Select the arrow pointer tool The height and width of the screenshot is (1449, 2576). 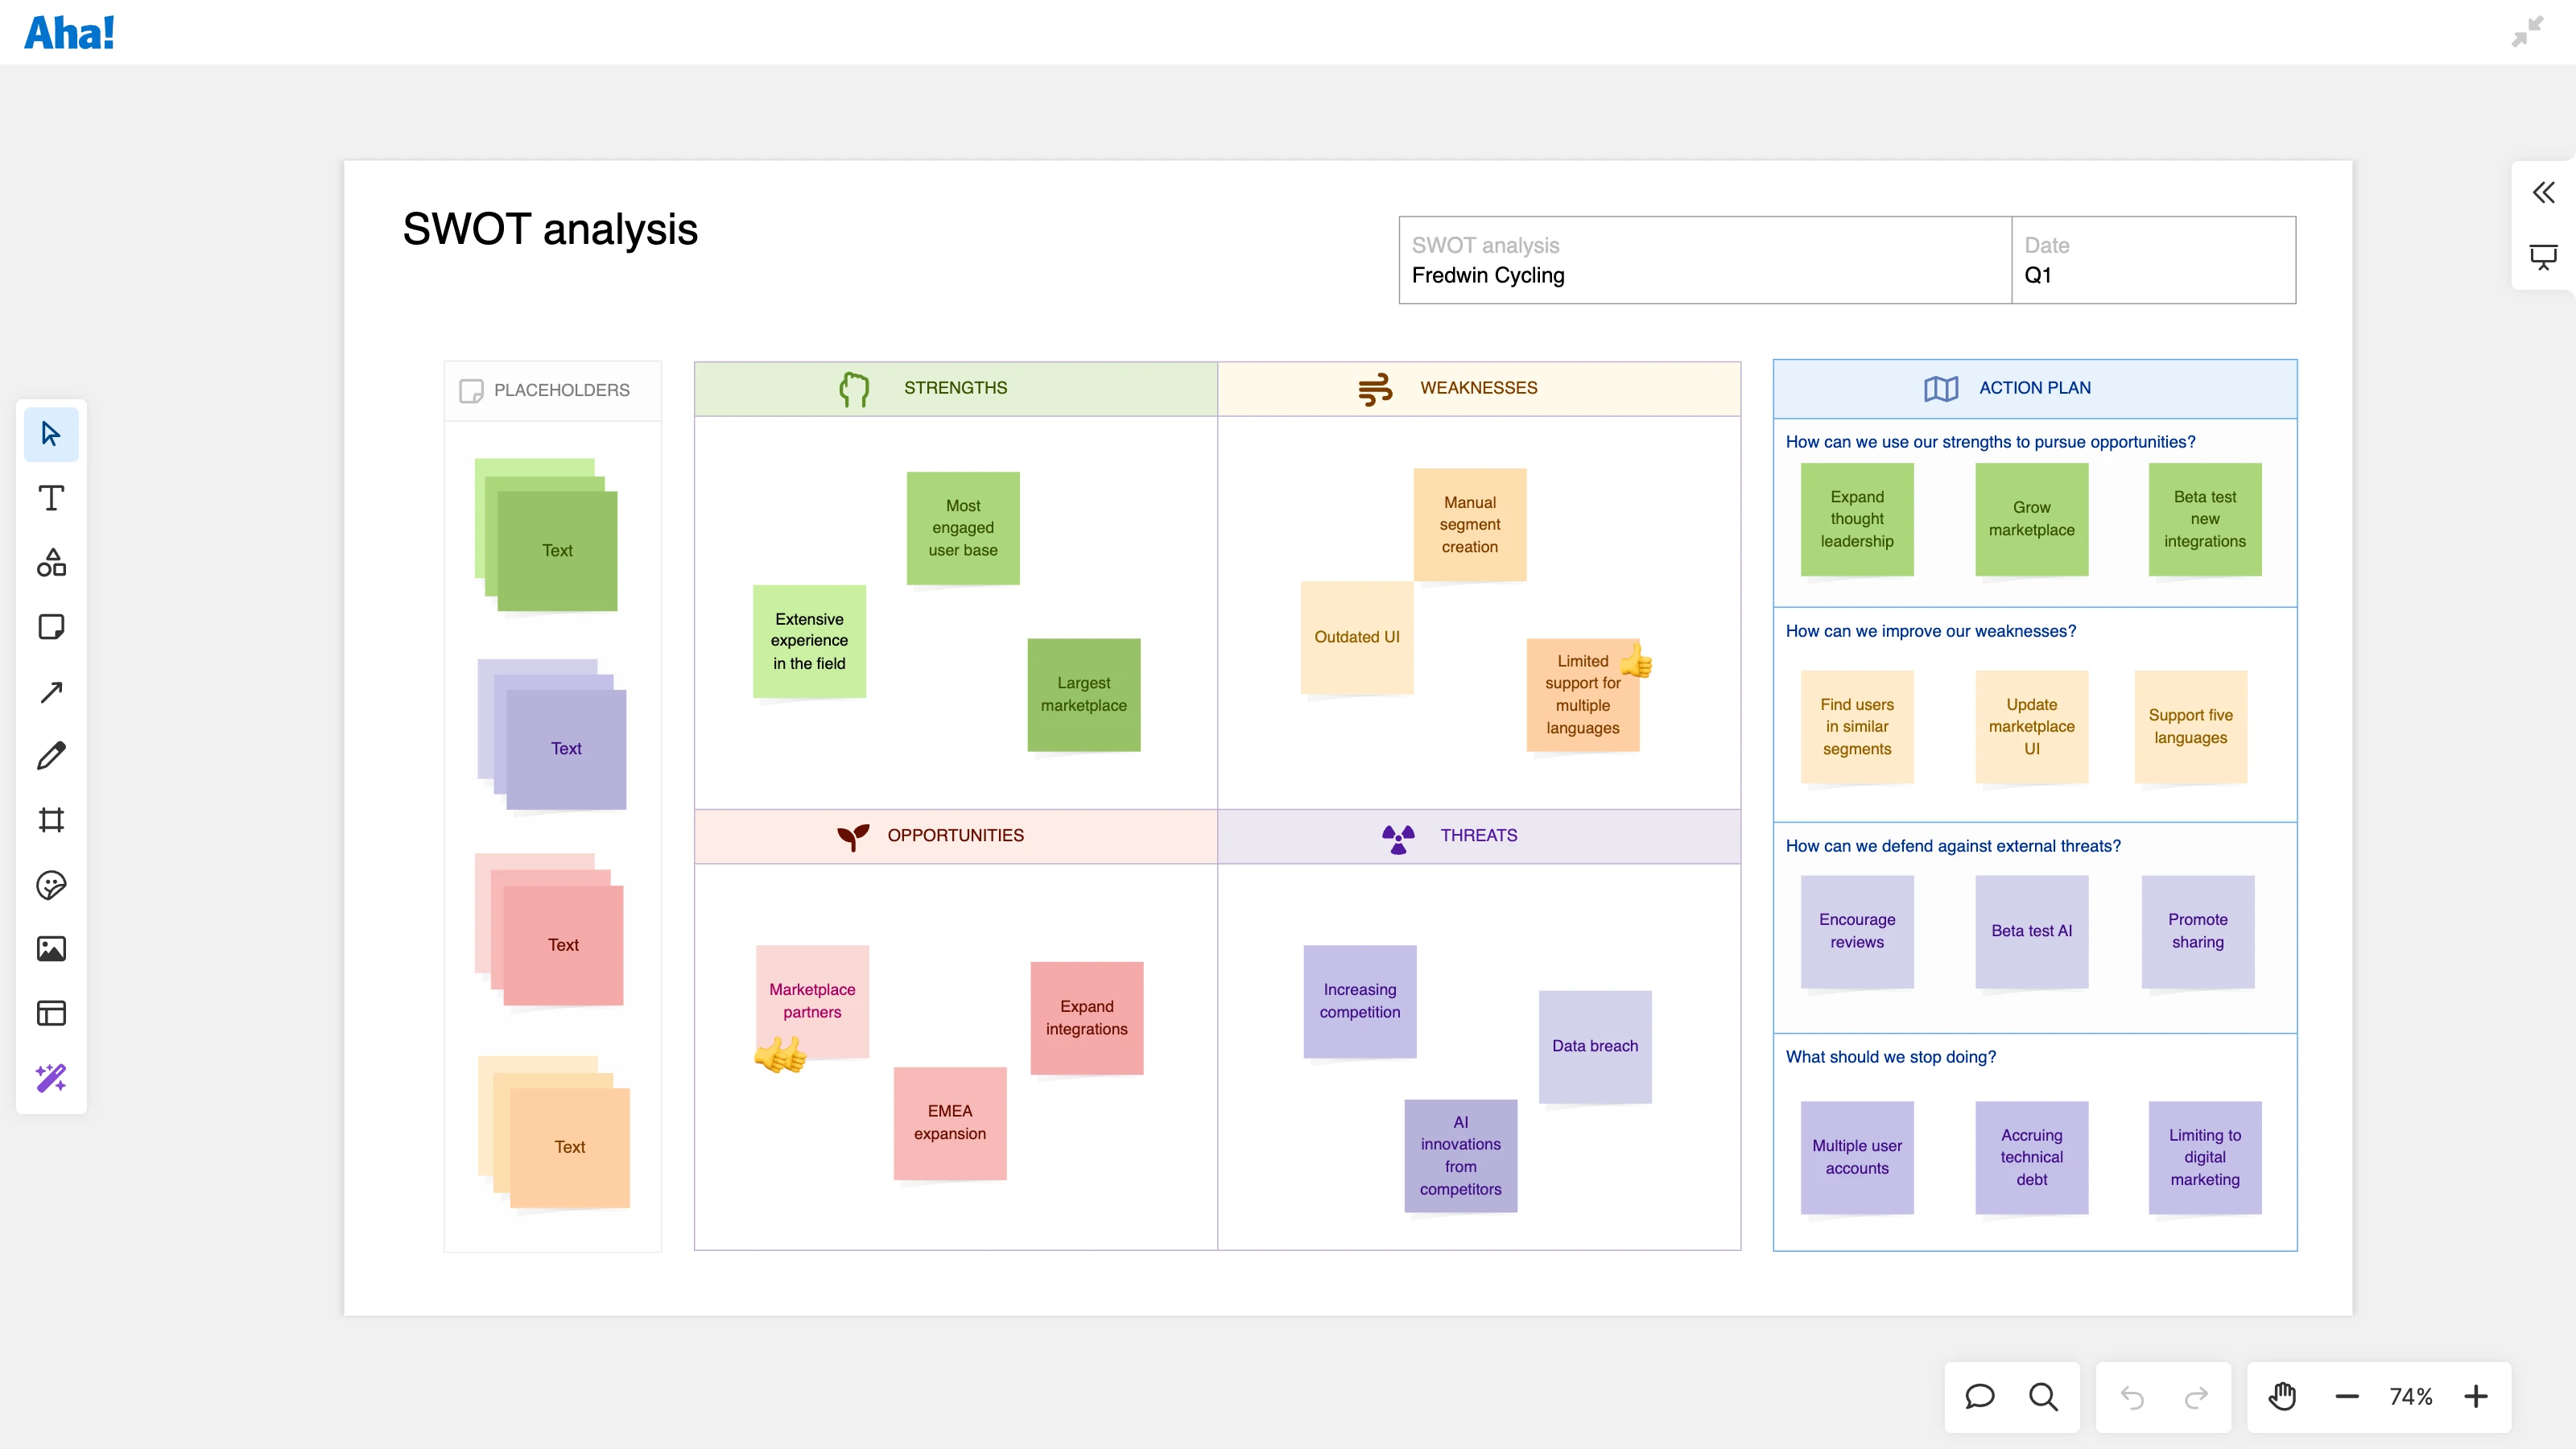coord(51,434)
